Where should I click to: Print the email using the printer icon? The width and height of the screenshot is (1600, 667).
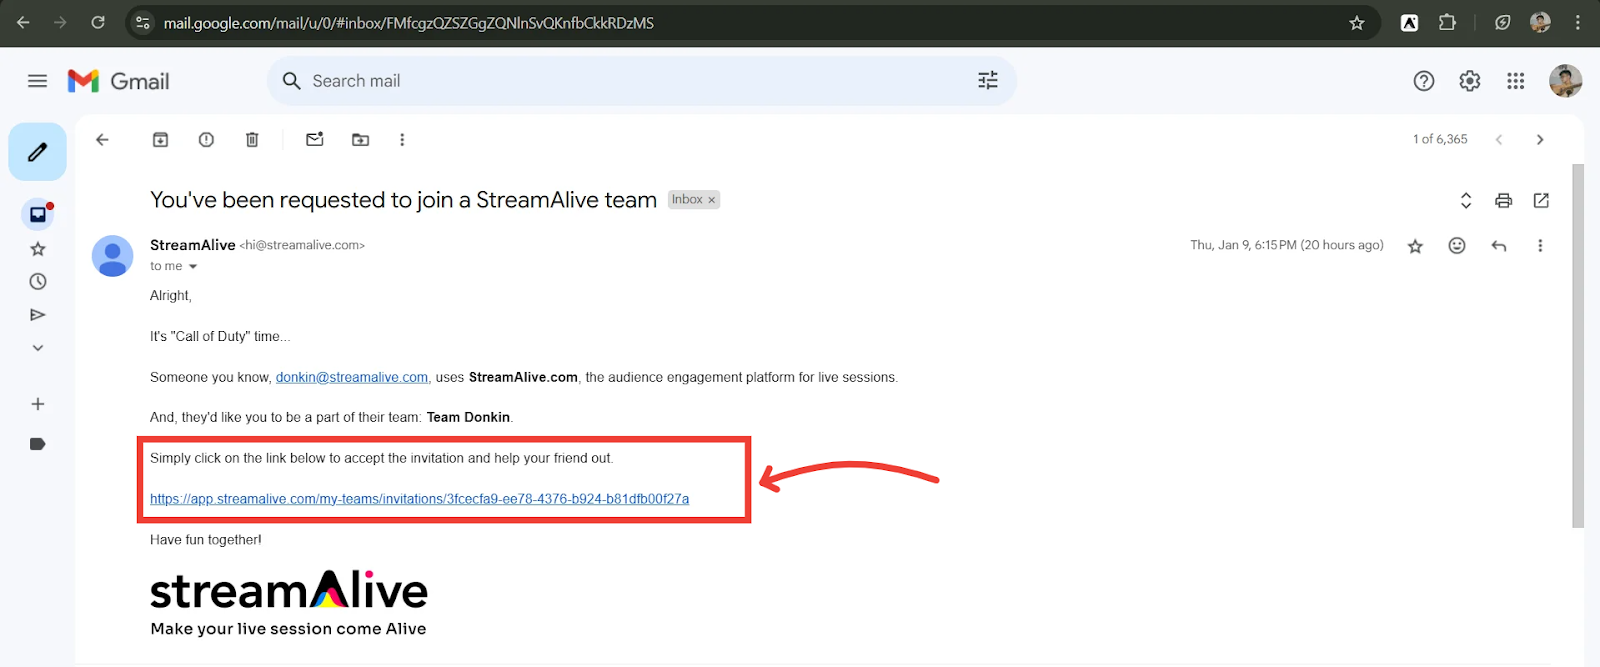[1503, 201]
